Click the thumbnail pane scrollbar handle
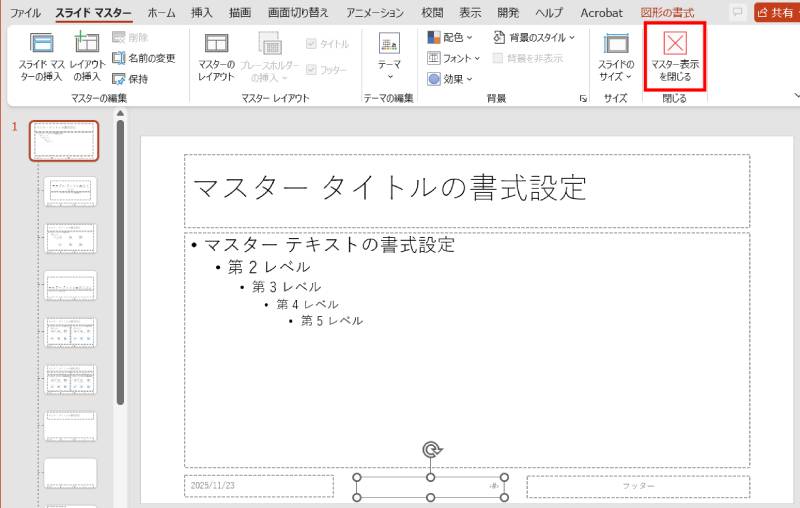The height and width of the screenshot is (508, 800). (x=120, y=262)
